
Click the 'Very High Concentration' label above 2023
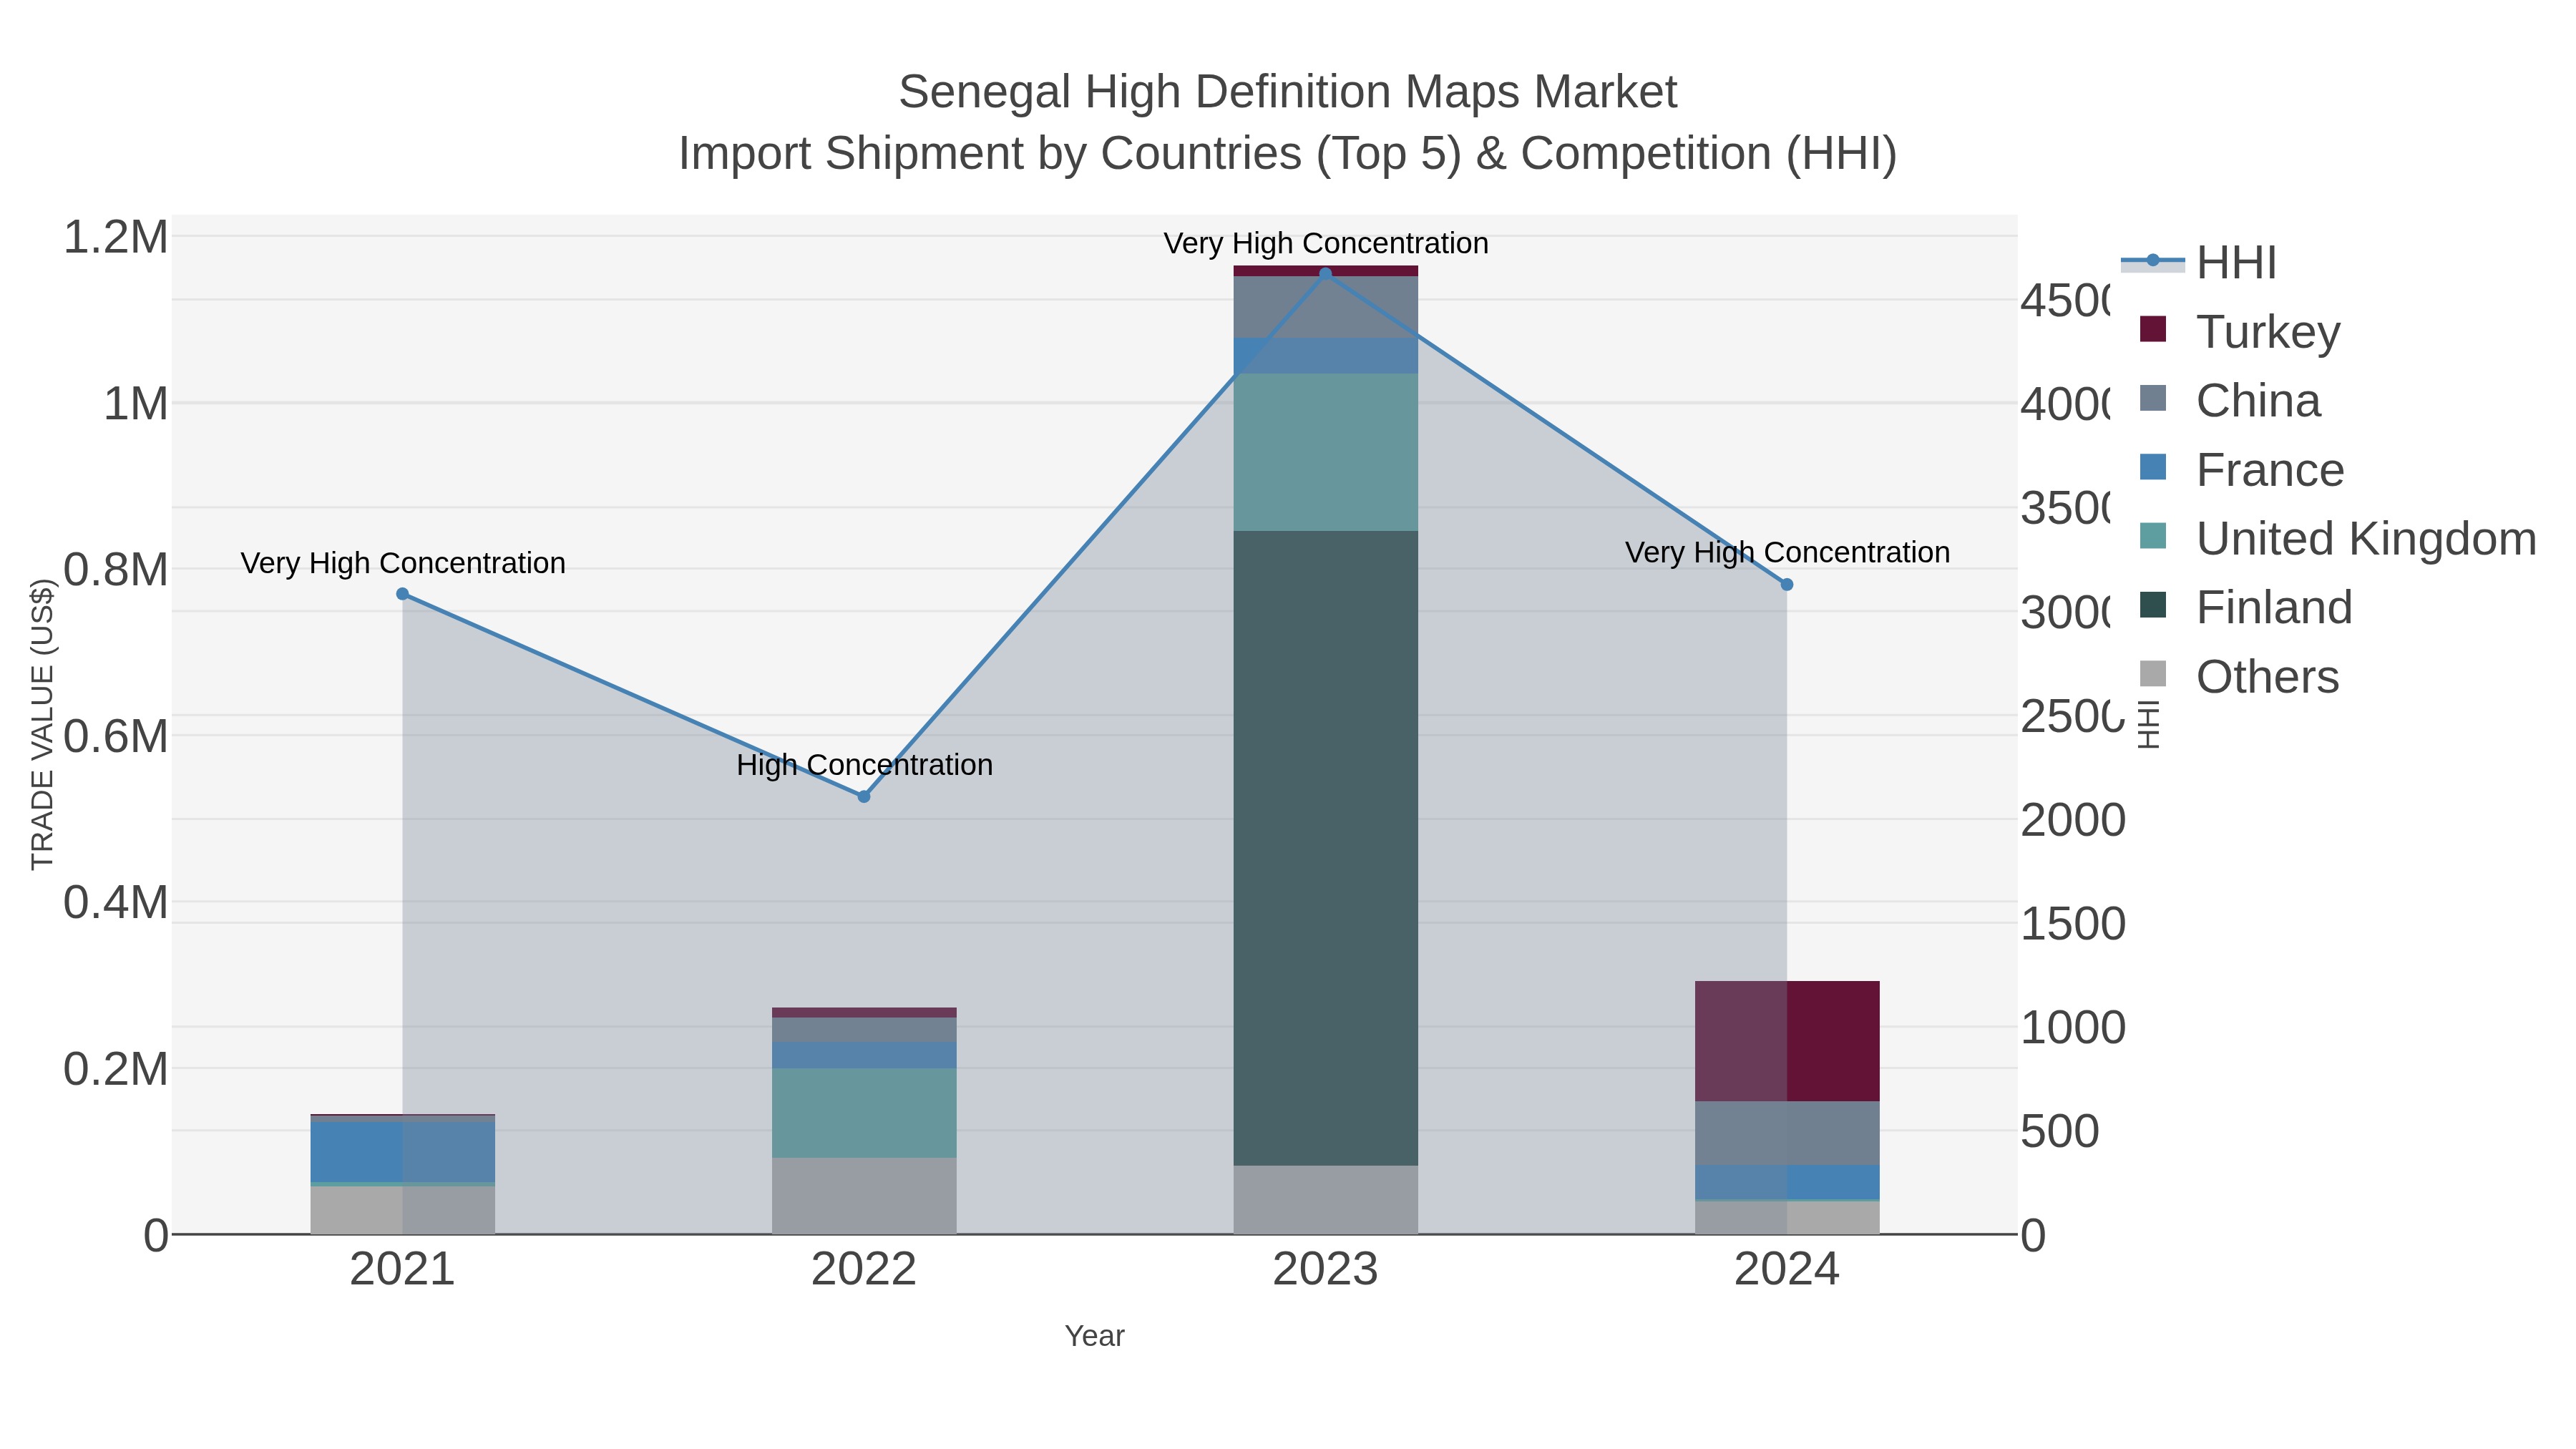[1326, 243]
